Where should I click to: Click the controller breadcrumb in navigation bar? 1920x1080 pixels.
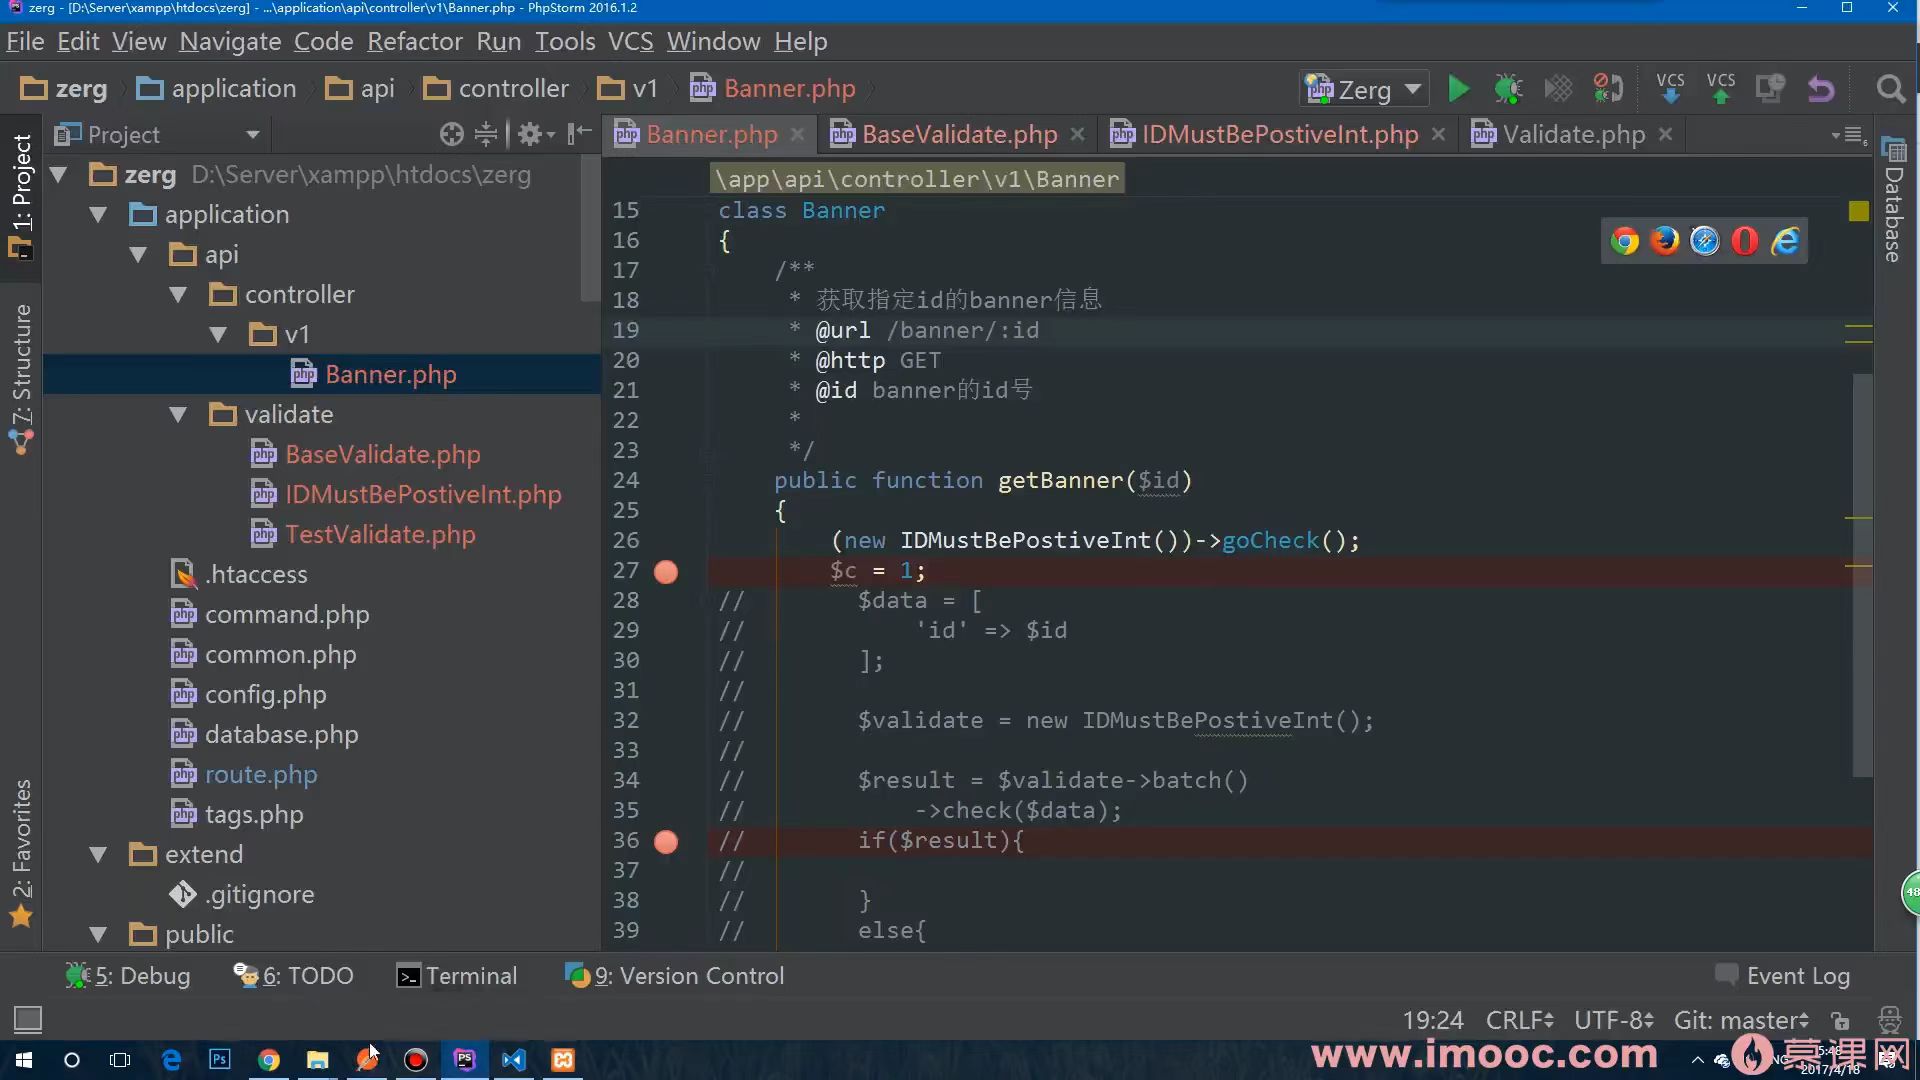point(496,89)
